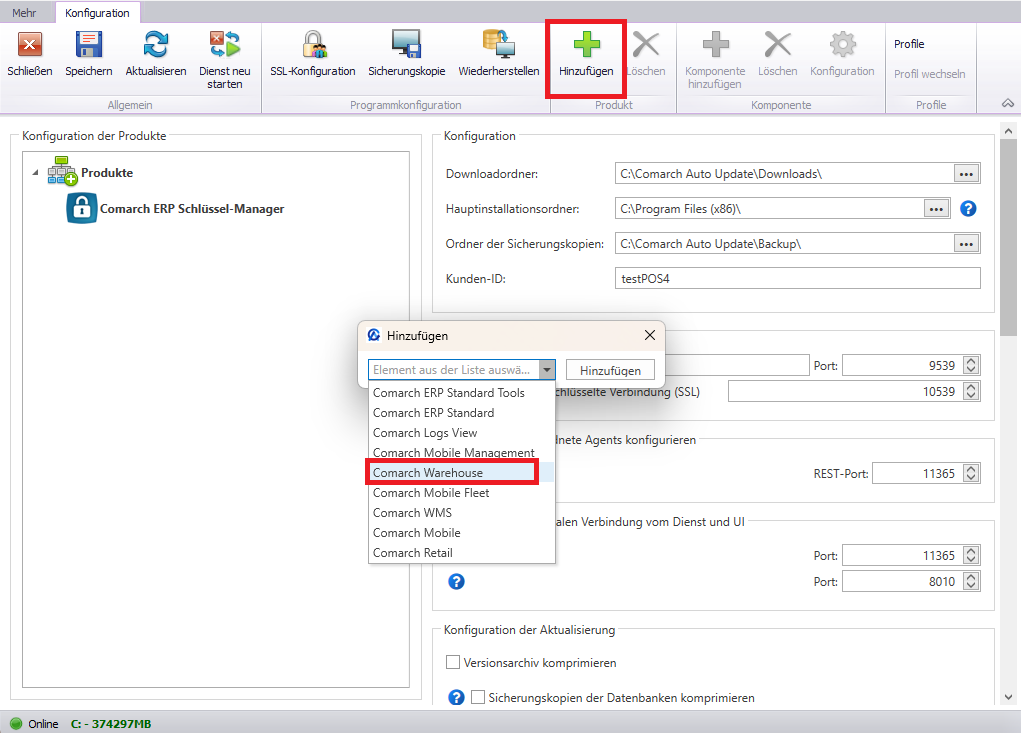Click Komponente hinzufügen icon
This screenshot has width=1021, height=733.
[716, 44]
